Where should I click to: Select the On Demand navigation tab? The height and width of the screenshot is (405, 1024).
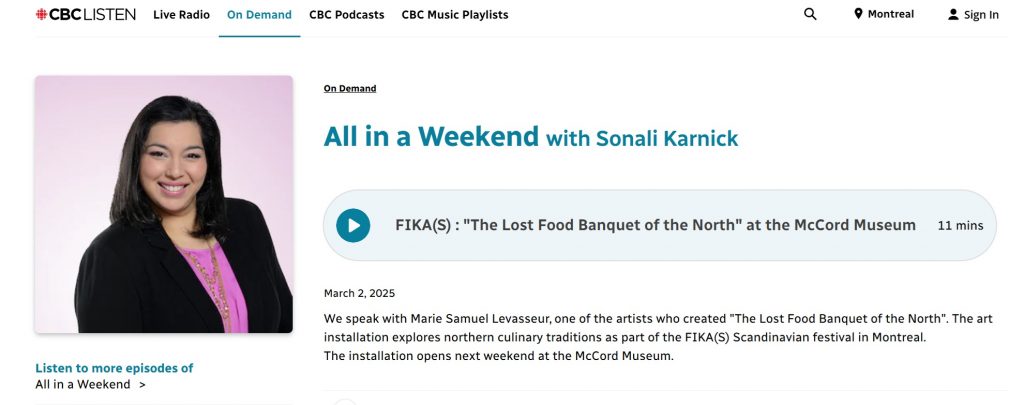(x=259, y=15)
